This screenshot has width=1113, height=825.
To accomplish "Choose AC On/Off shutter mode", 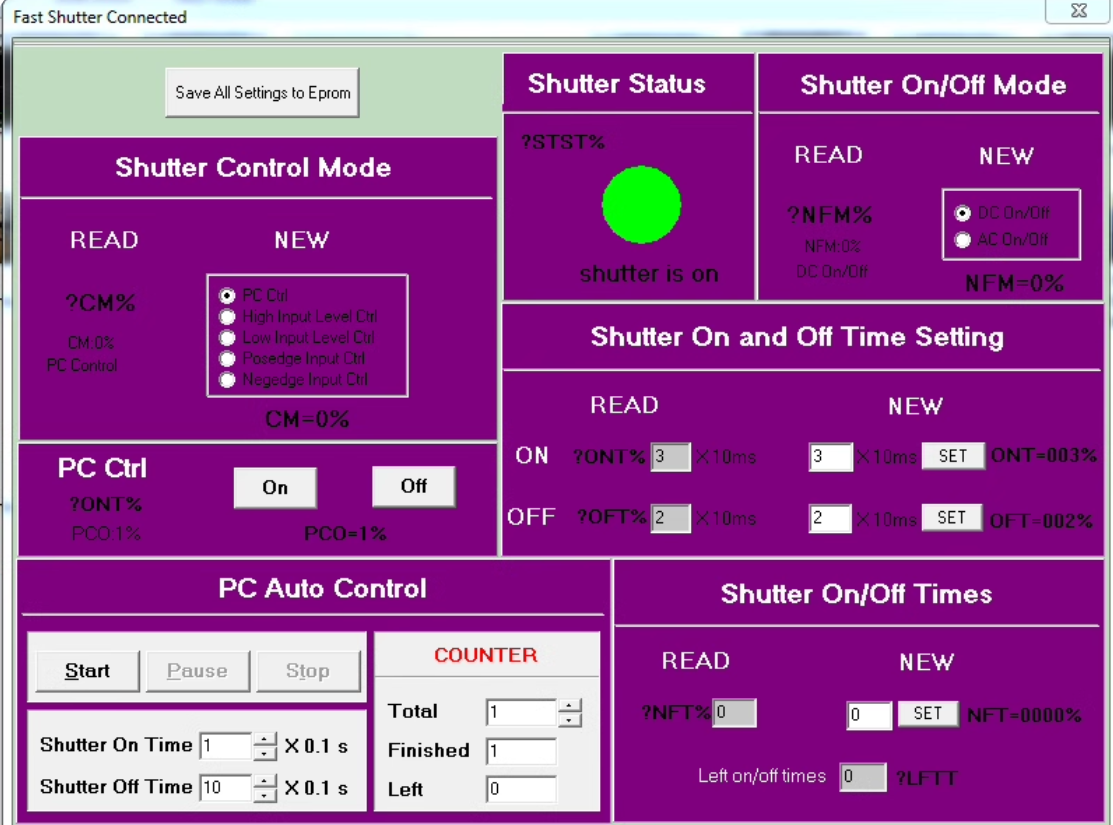I will click(963, 240).
